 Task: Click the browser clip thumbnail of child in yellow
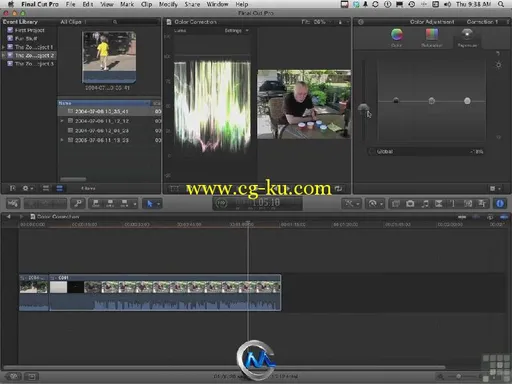109,57
